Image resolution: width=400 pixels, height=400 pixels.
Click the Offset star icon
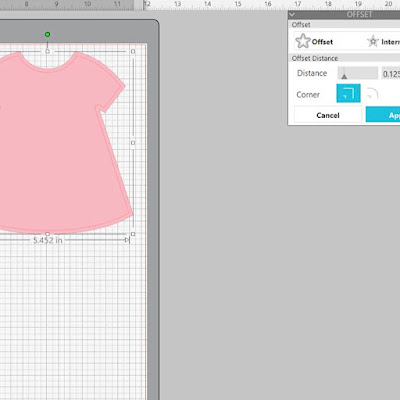click(x=303, y=41)
